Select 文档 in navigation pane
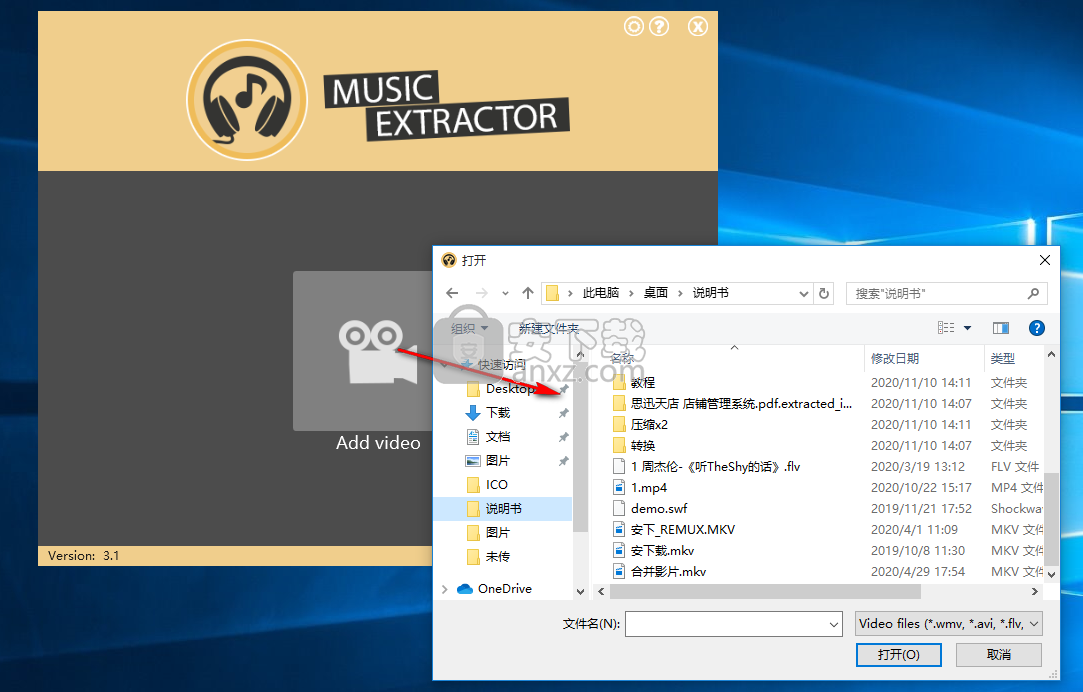 coord(498,436)
